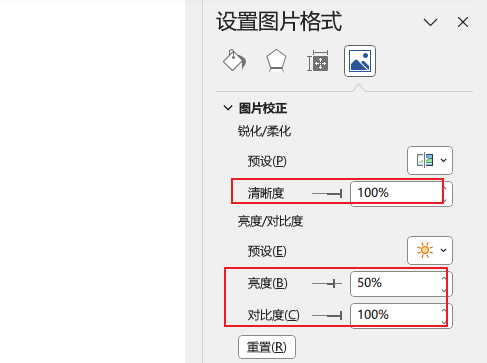Click the 重置(R) reset button

(x=267, y=347)
